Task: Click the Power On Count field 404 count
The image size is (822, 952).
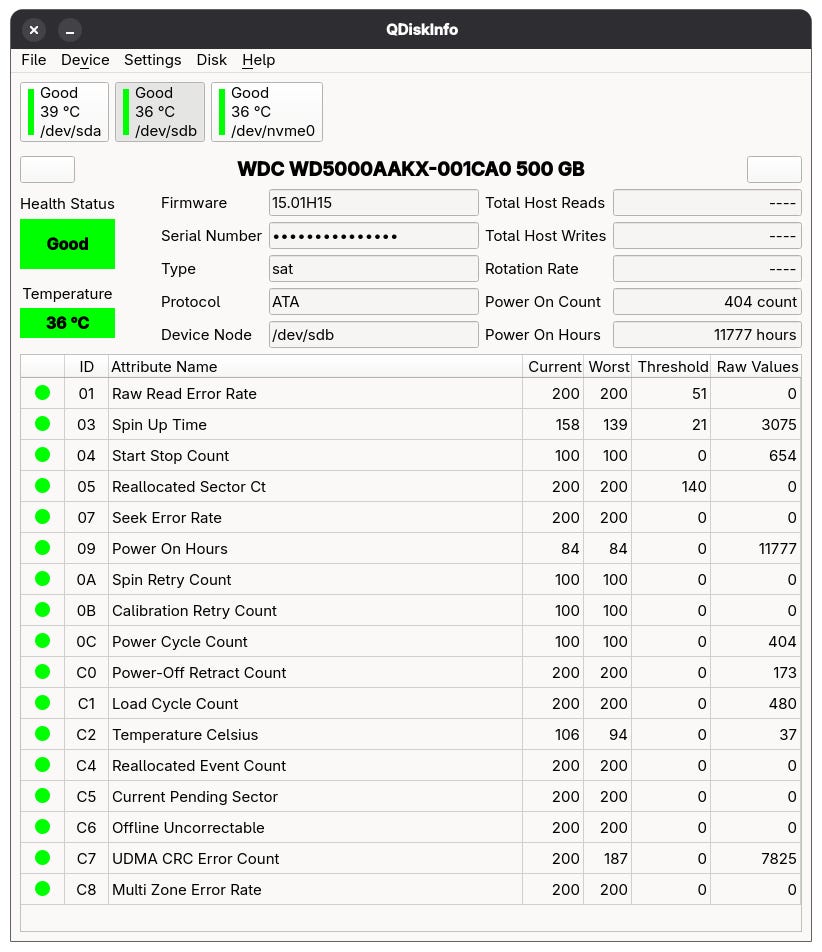Action: tap(707, 302)
